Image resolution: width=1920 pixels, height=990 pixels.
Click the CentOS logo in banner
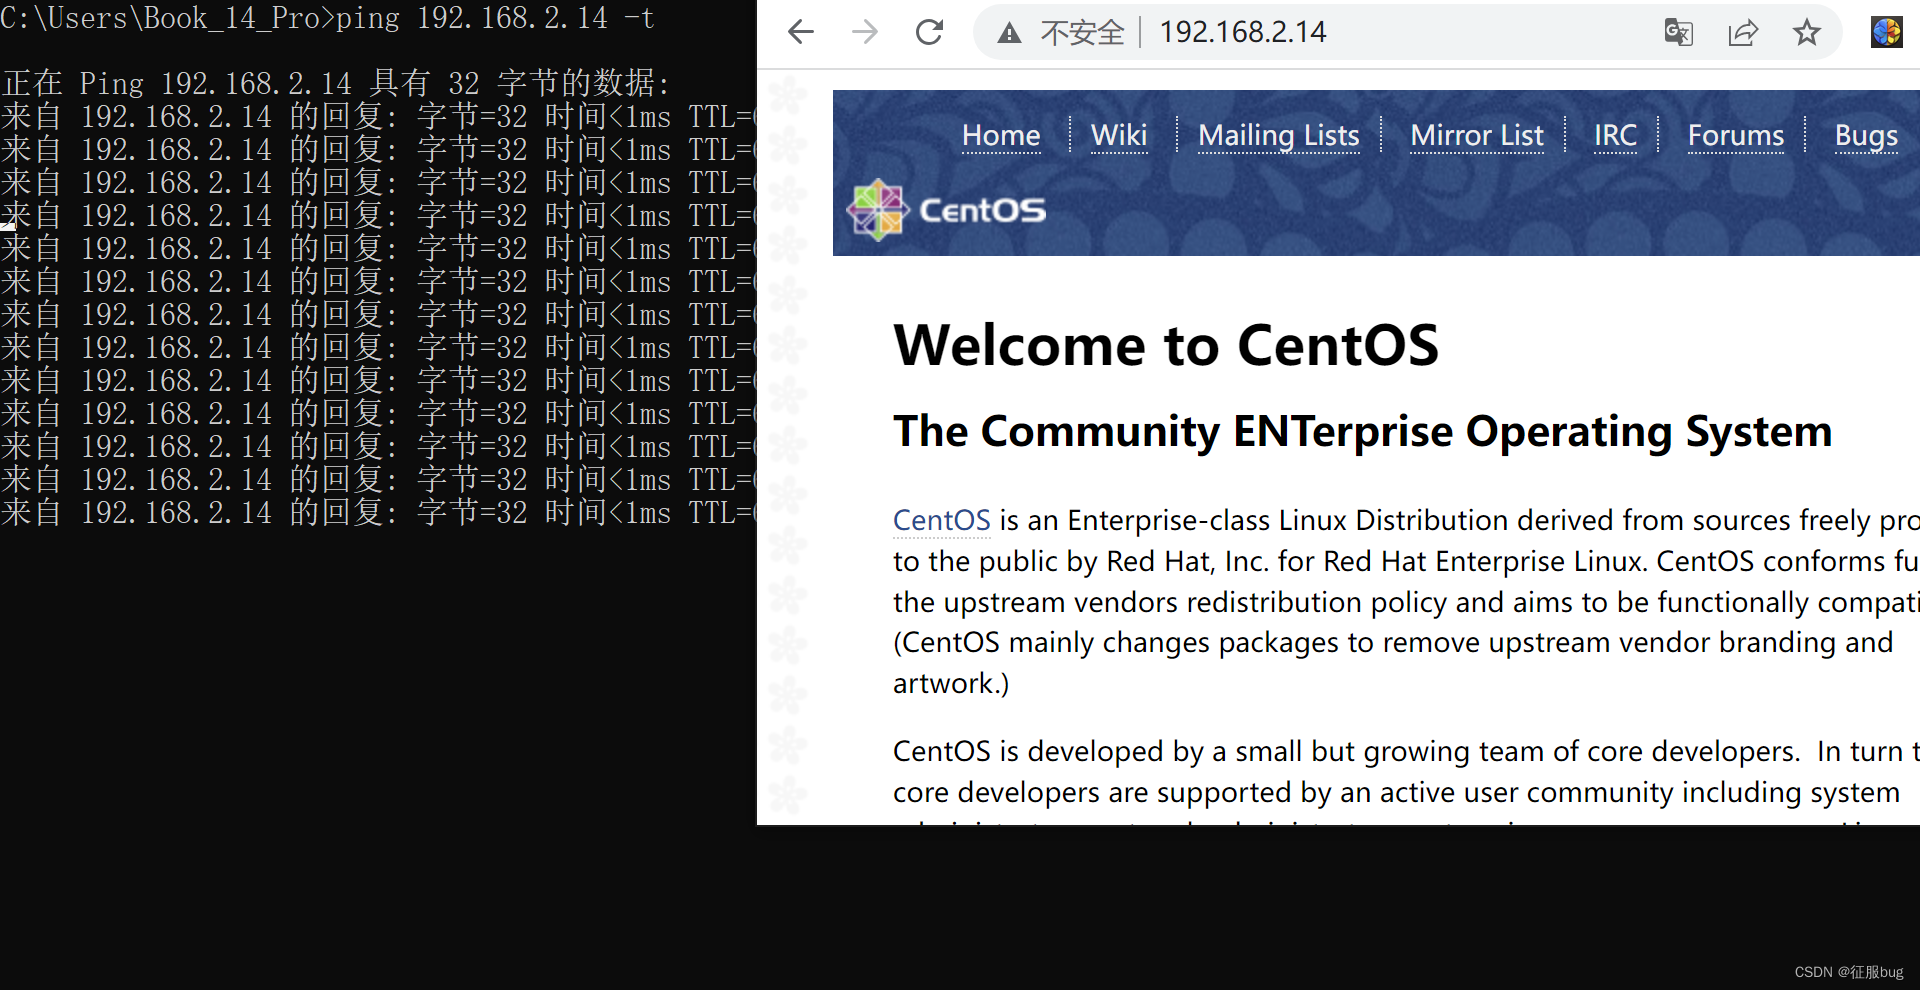click(x=946, y=210)
